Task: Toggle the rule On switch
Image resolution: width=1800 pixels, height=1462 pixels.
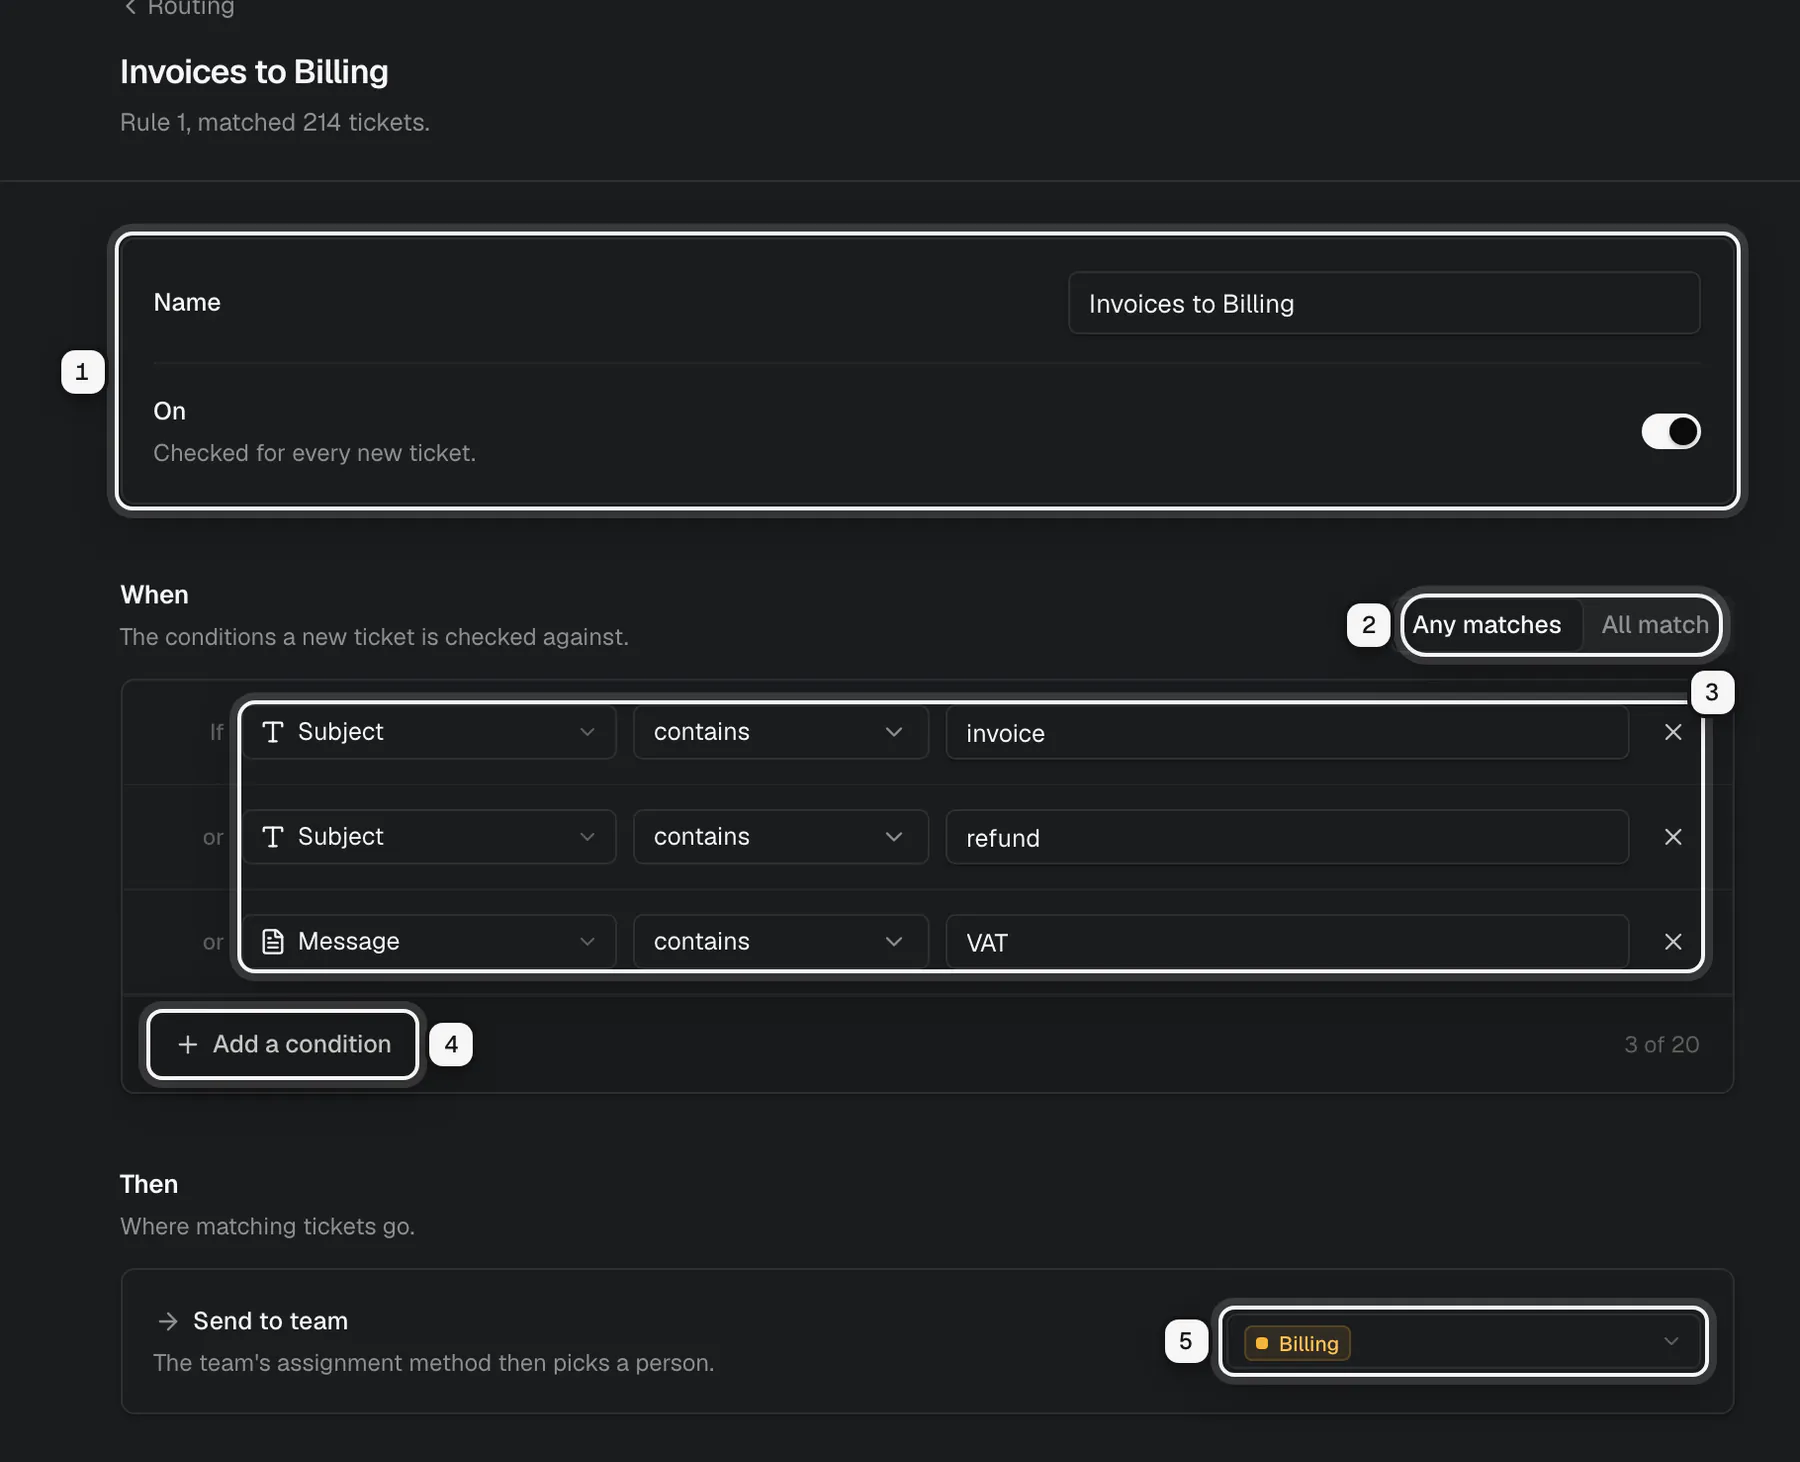Action: pyautogui.click(x=1670, y=431)
